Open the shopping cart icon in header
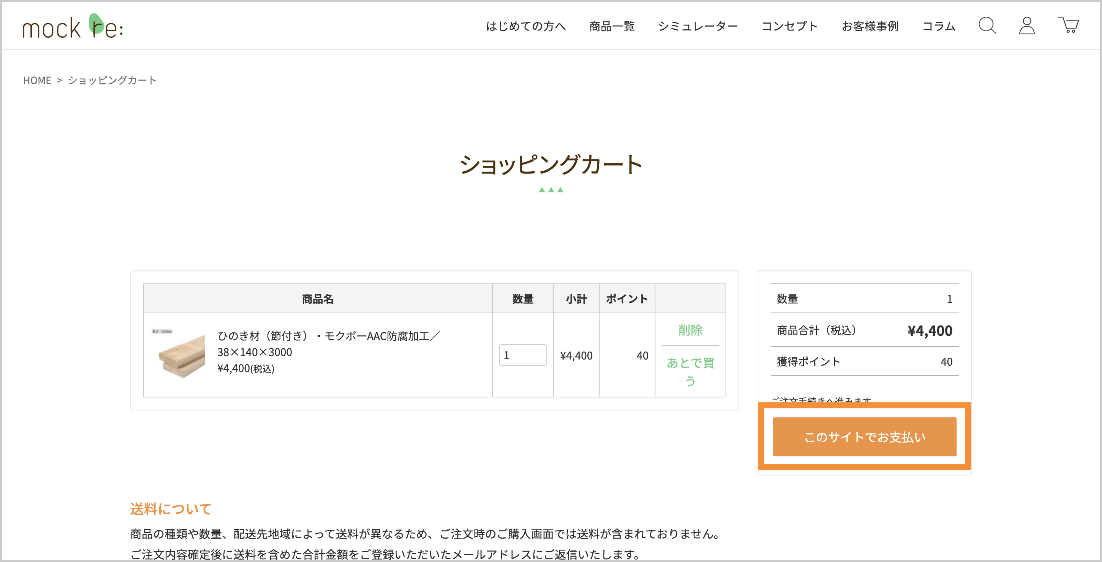Screen dimensions: 1102x563 tap(1068, 26)
